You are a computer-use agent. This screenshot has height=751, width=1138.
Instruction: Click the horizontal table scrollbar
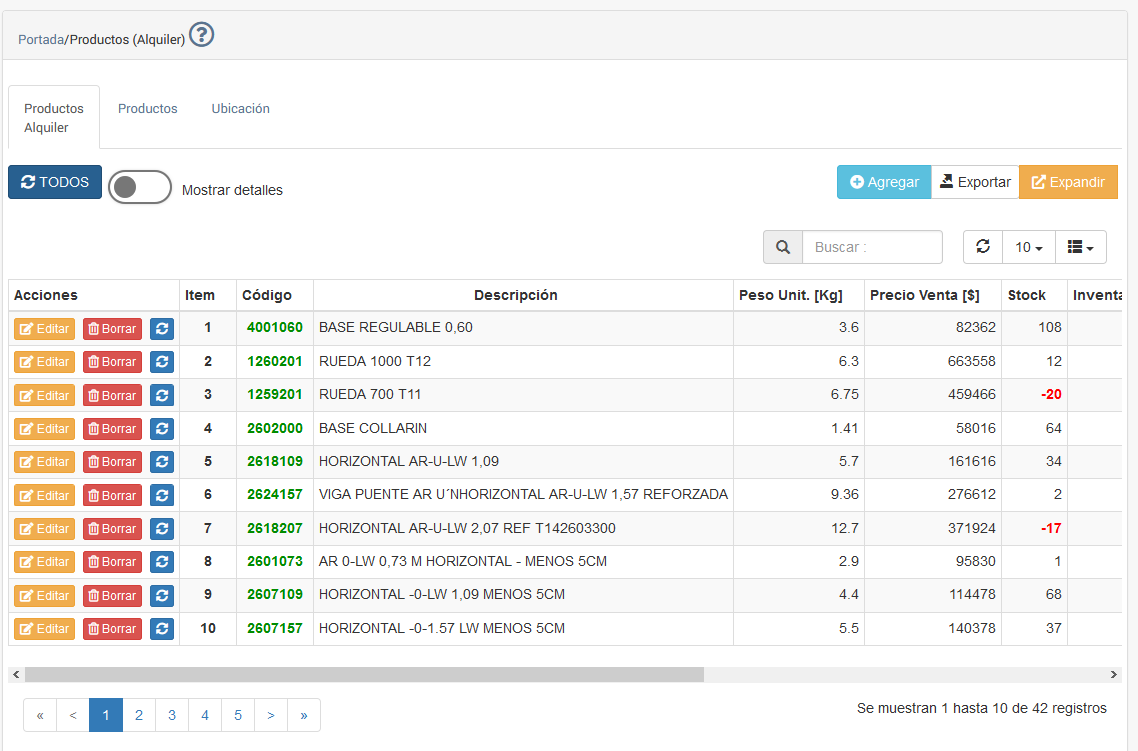364,675
